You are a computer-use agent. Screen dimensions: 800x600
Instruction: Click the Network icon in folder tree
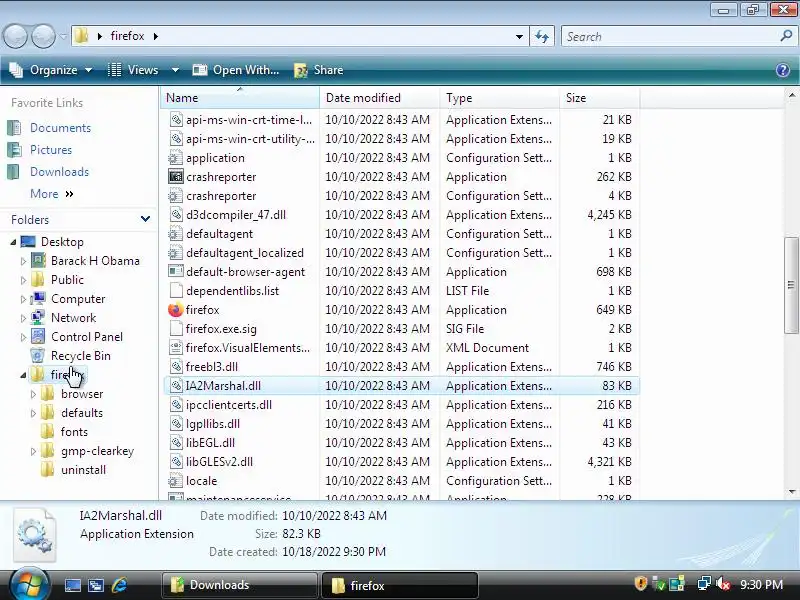pyautogui.click(x=38, y=318)
